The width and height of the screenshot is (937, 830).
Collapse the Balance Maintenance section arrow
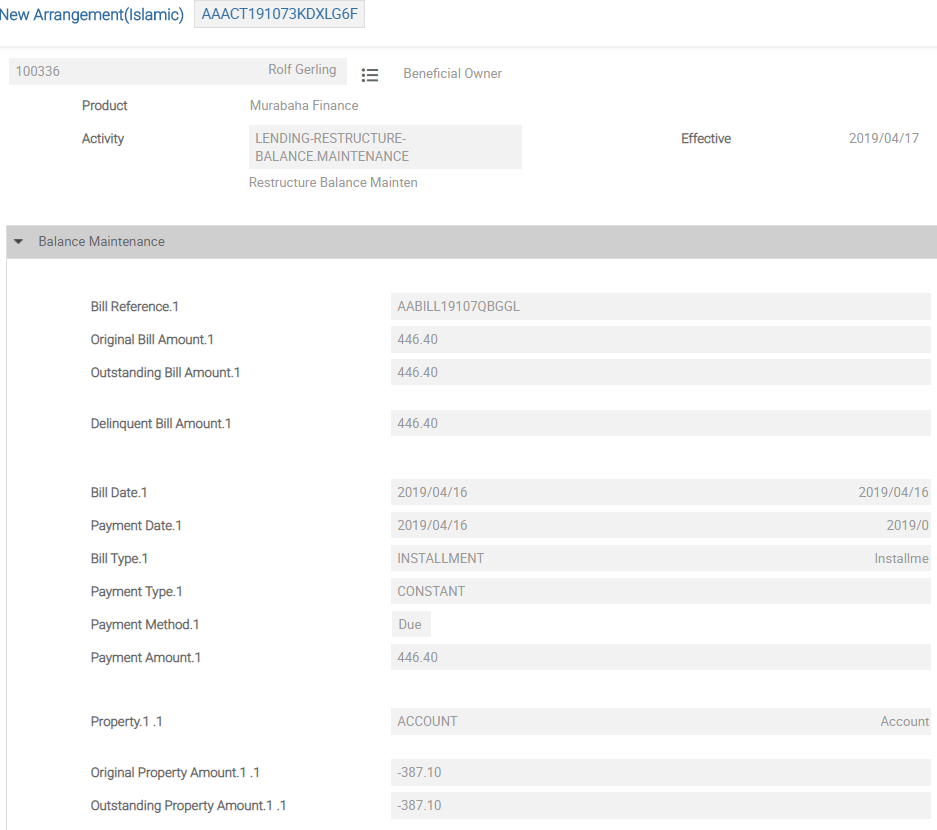18,242
